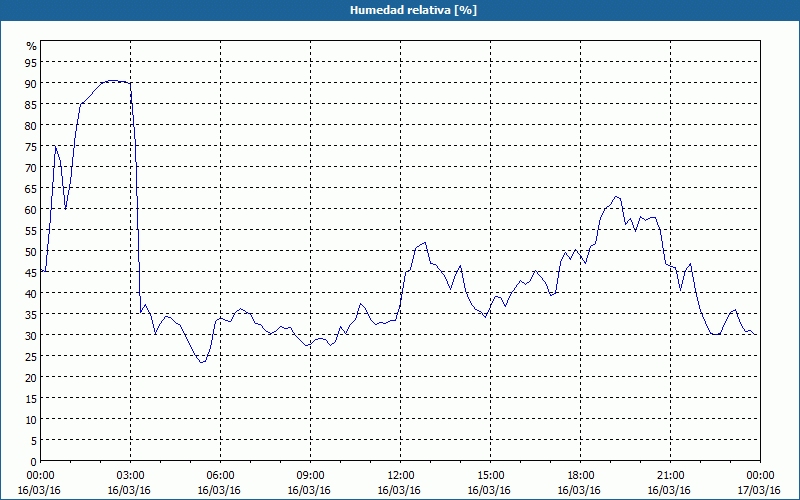Select the 40 value on the vertical axis
This screenshot has height=500, width=800.
(x=31, y=293)
